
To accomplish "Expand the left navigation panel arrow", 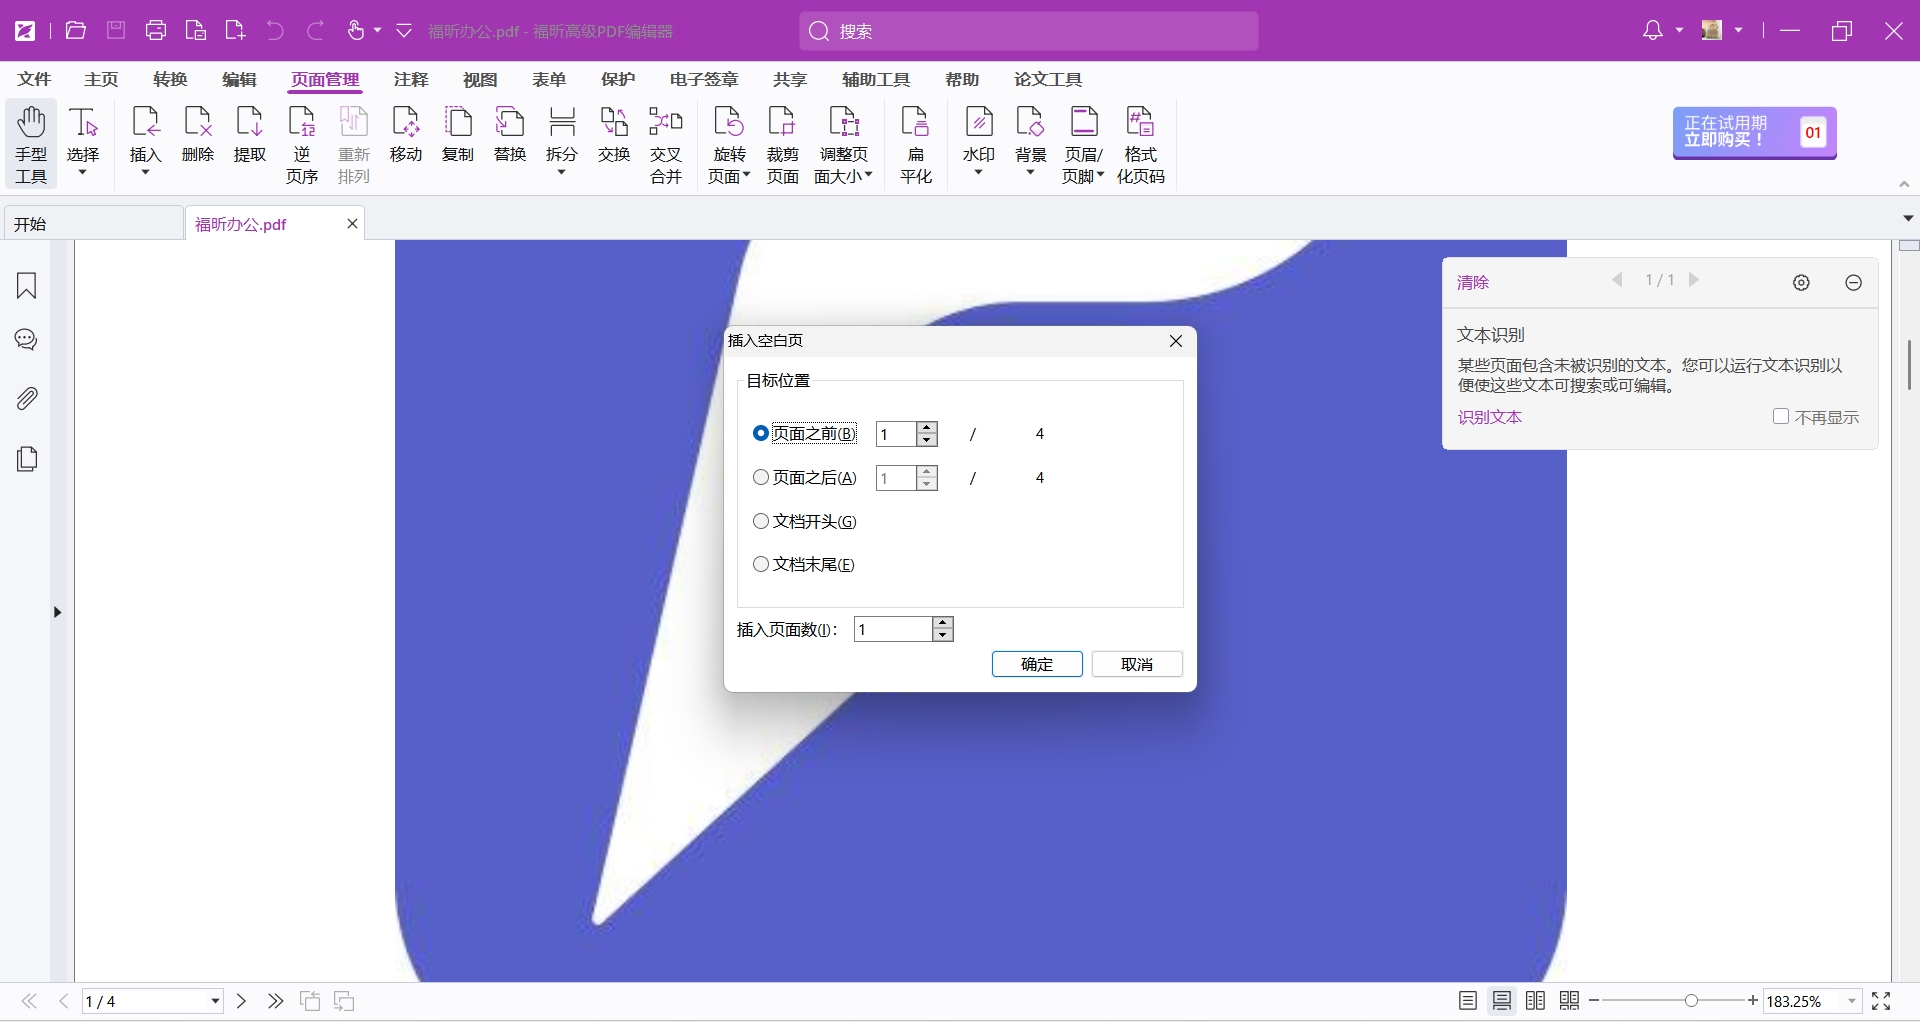I will 57,612.
